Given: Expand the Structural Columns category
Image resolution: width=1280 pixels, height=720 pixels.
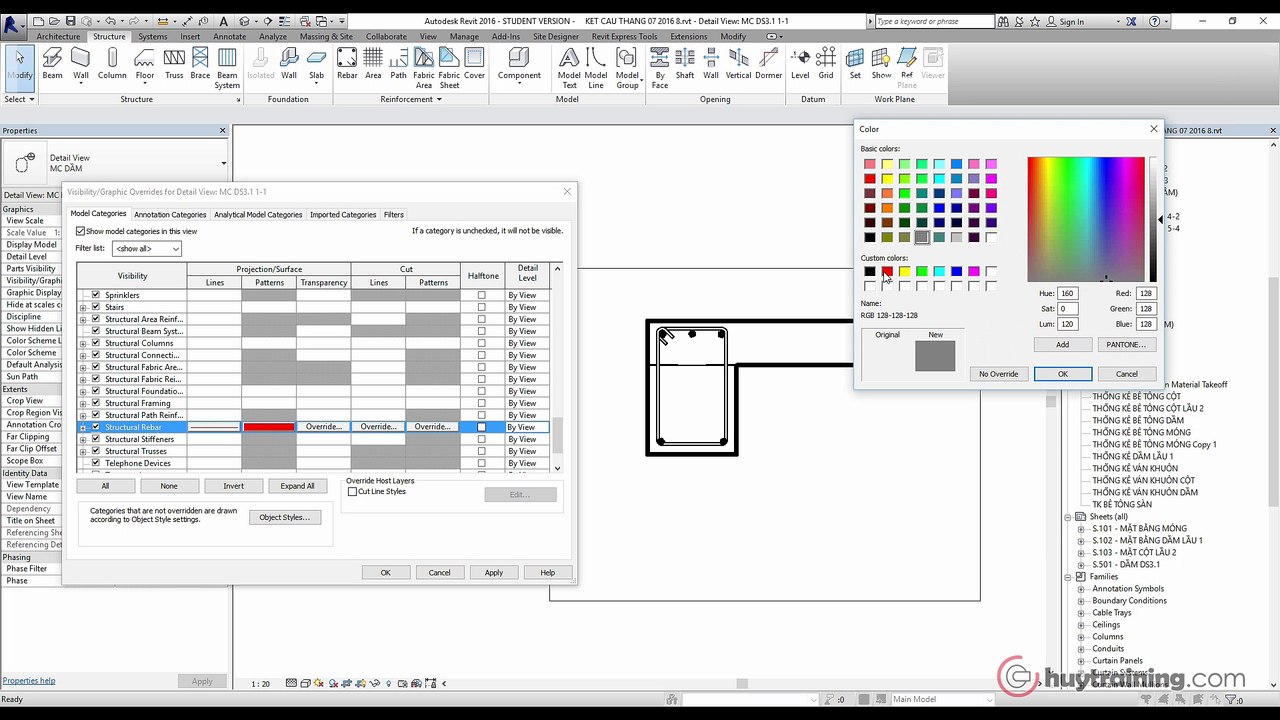Looking at the screenshot, I should 83,343.
